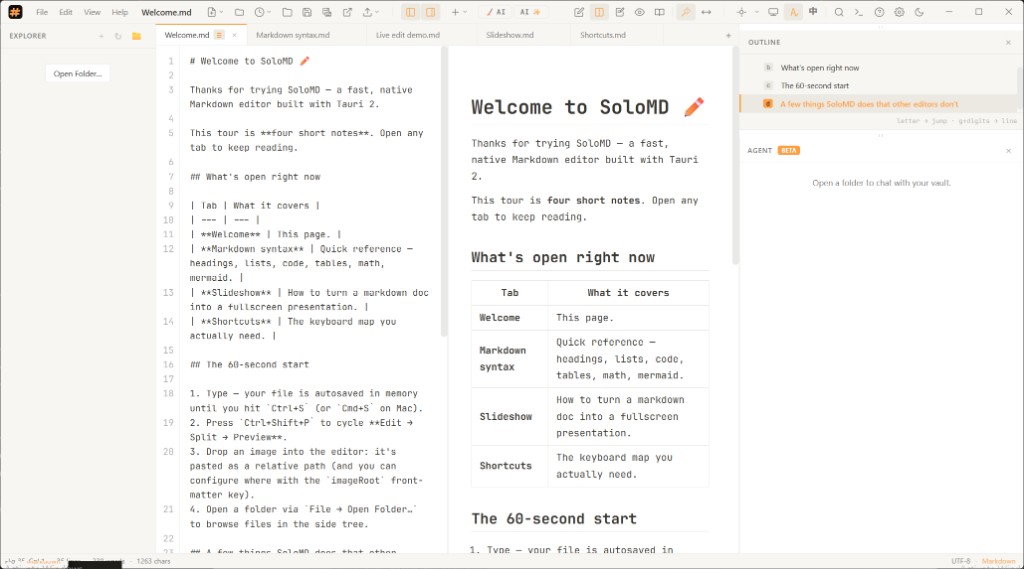Click the preview pane vertical scrollbar
Image resolution: width=1024 pixels, height=569 pixels.
[x=735, y=155]
